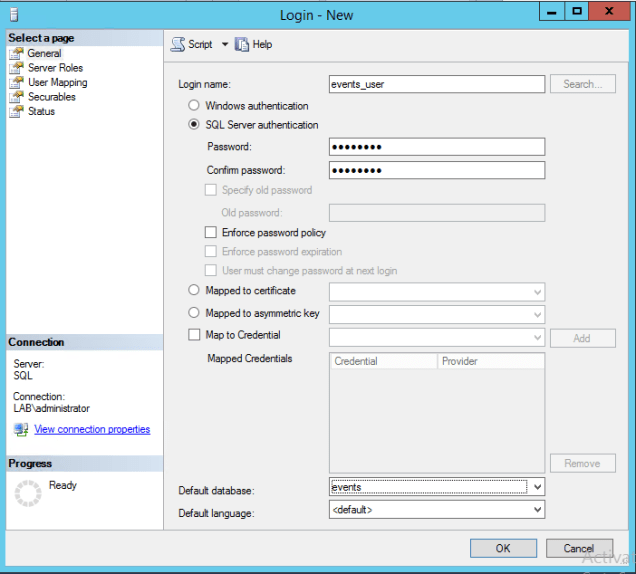Image resolution: width=636 pixels, height=574 pixels.
Task: Toggle Map to Credential checkbox
Action: (x=194, y=335)
